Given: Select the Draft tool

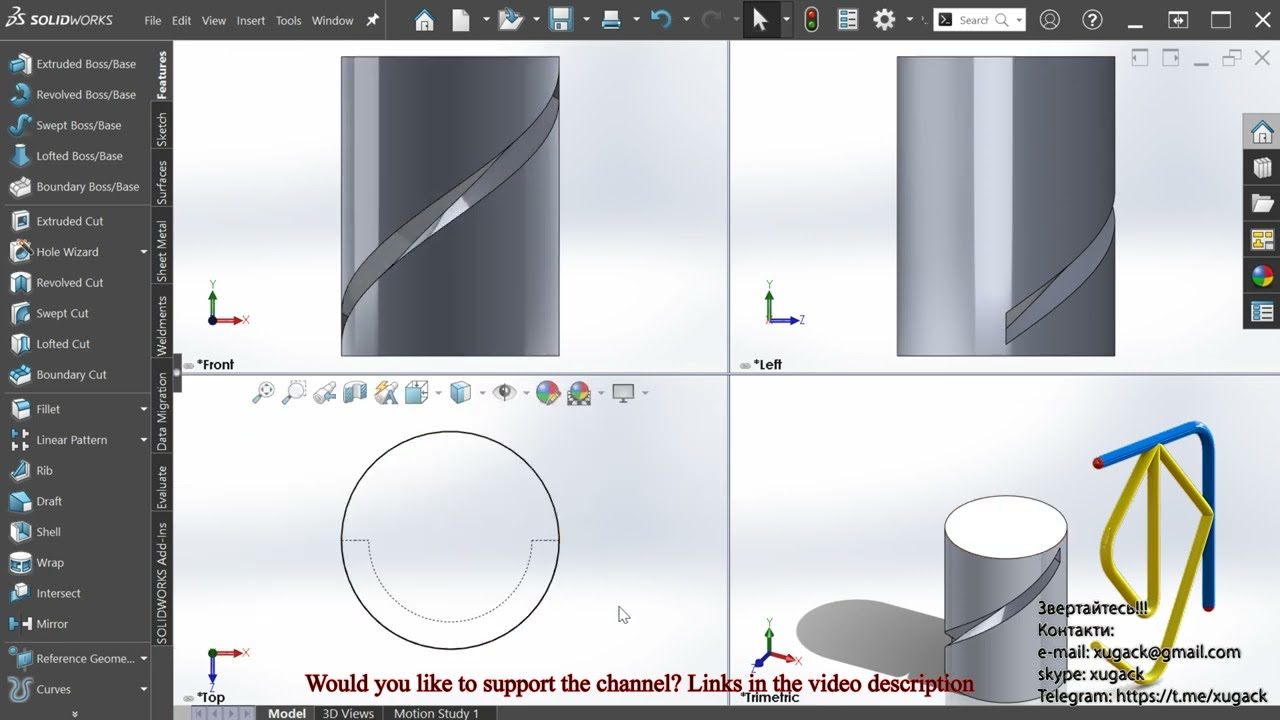Looking at the screenshot, I should pos(36,501).
